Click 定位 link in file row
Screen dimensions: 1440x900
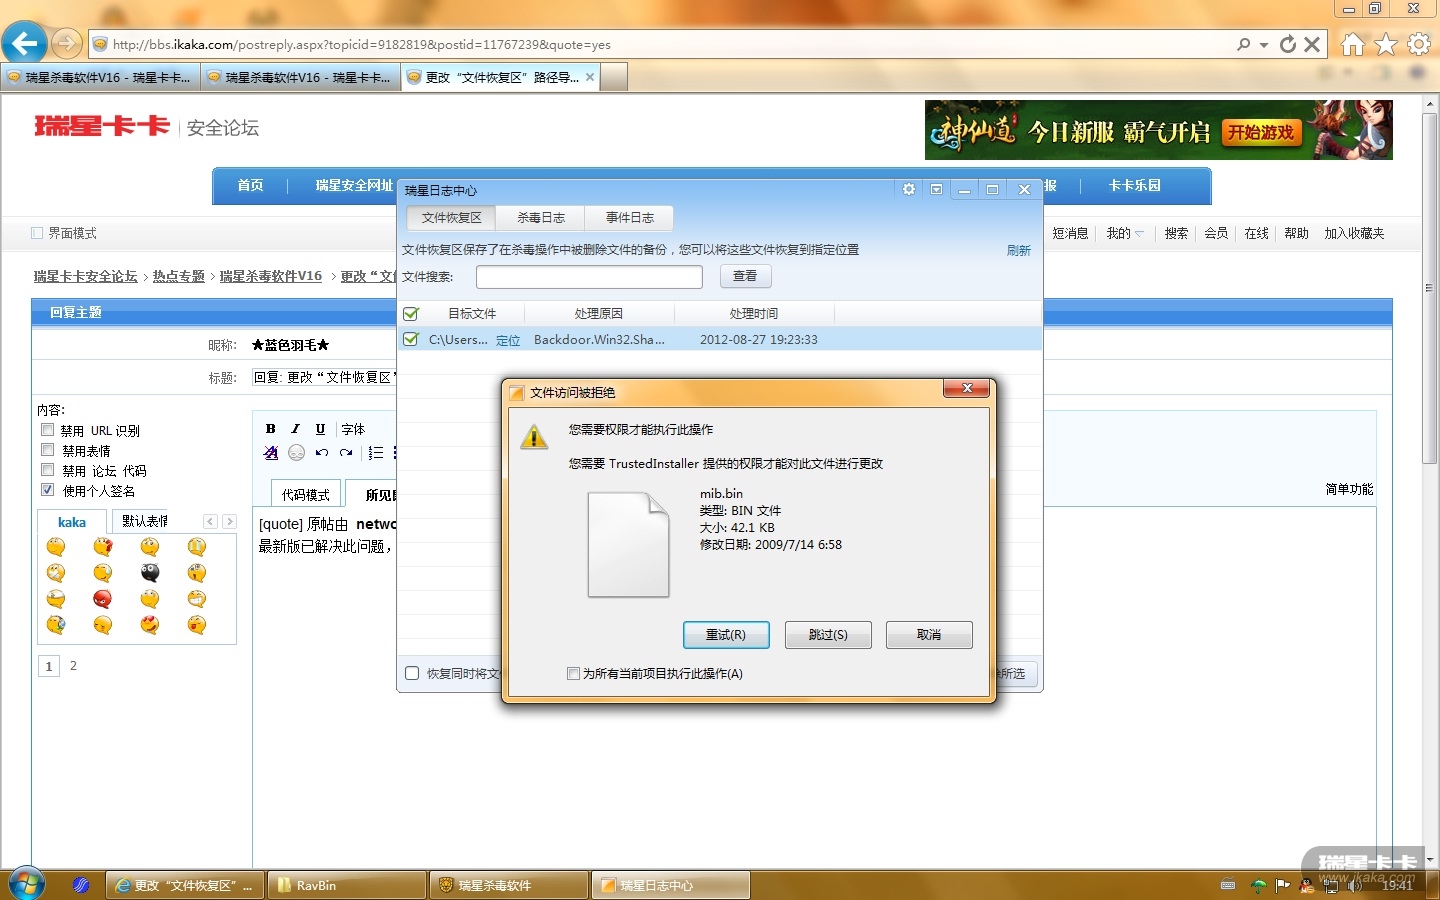tap(508, 341)
